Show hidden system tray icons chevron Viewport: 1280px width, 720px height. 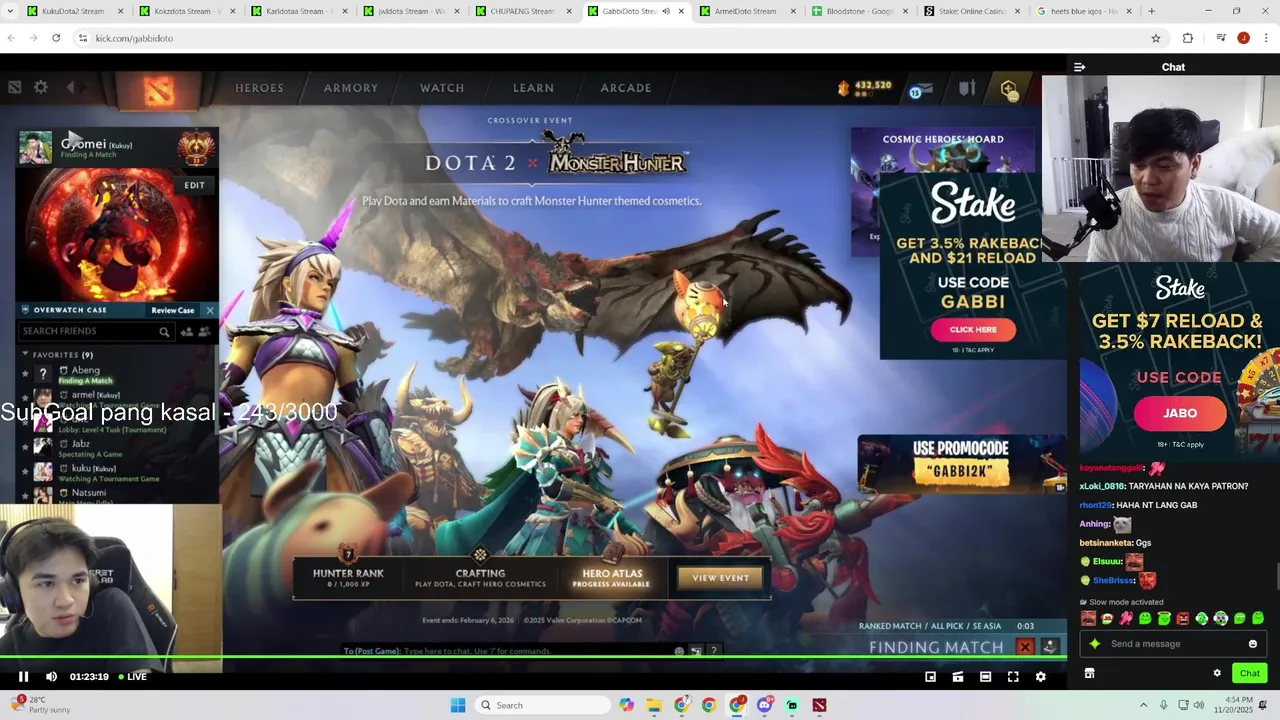click(1143, 705)
